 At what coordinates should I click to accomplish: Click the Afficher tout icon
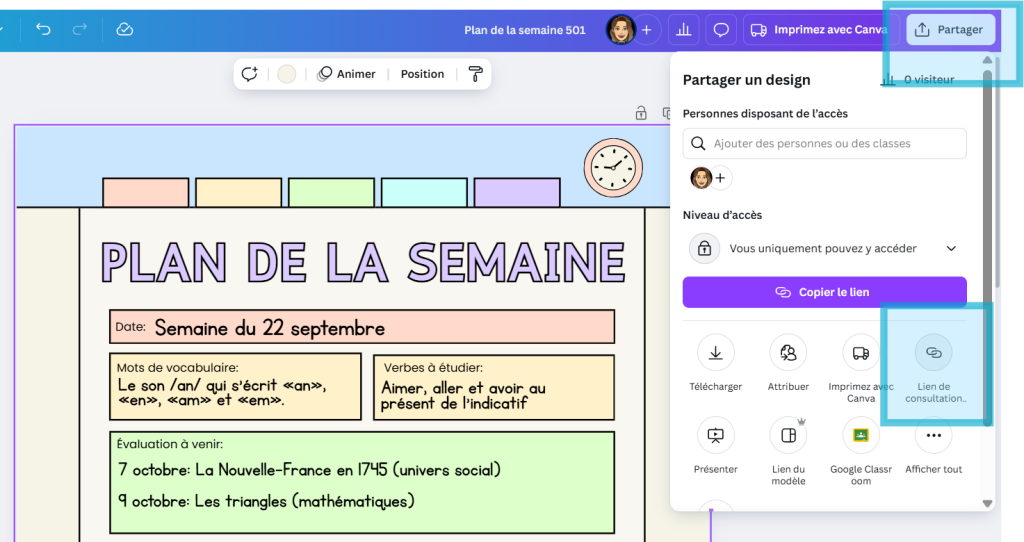pyautogui.click(x=934, y=435)
